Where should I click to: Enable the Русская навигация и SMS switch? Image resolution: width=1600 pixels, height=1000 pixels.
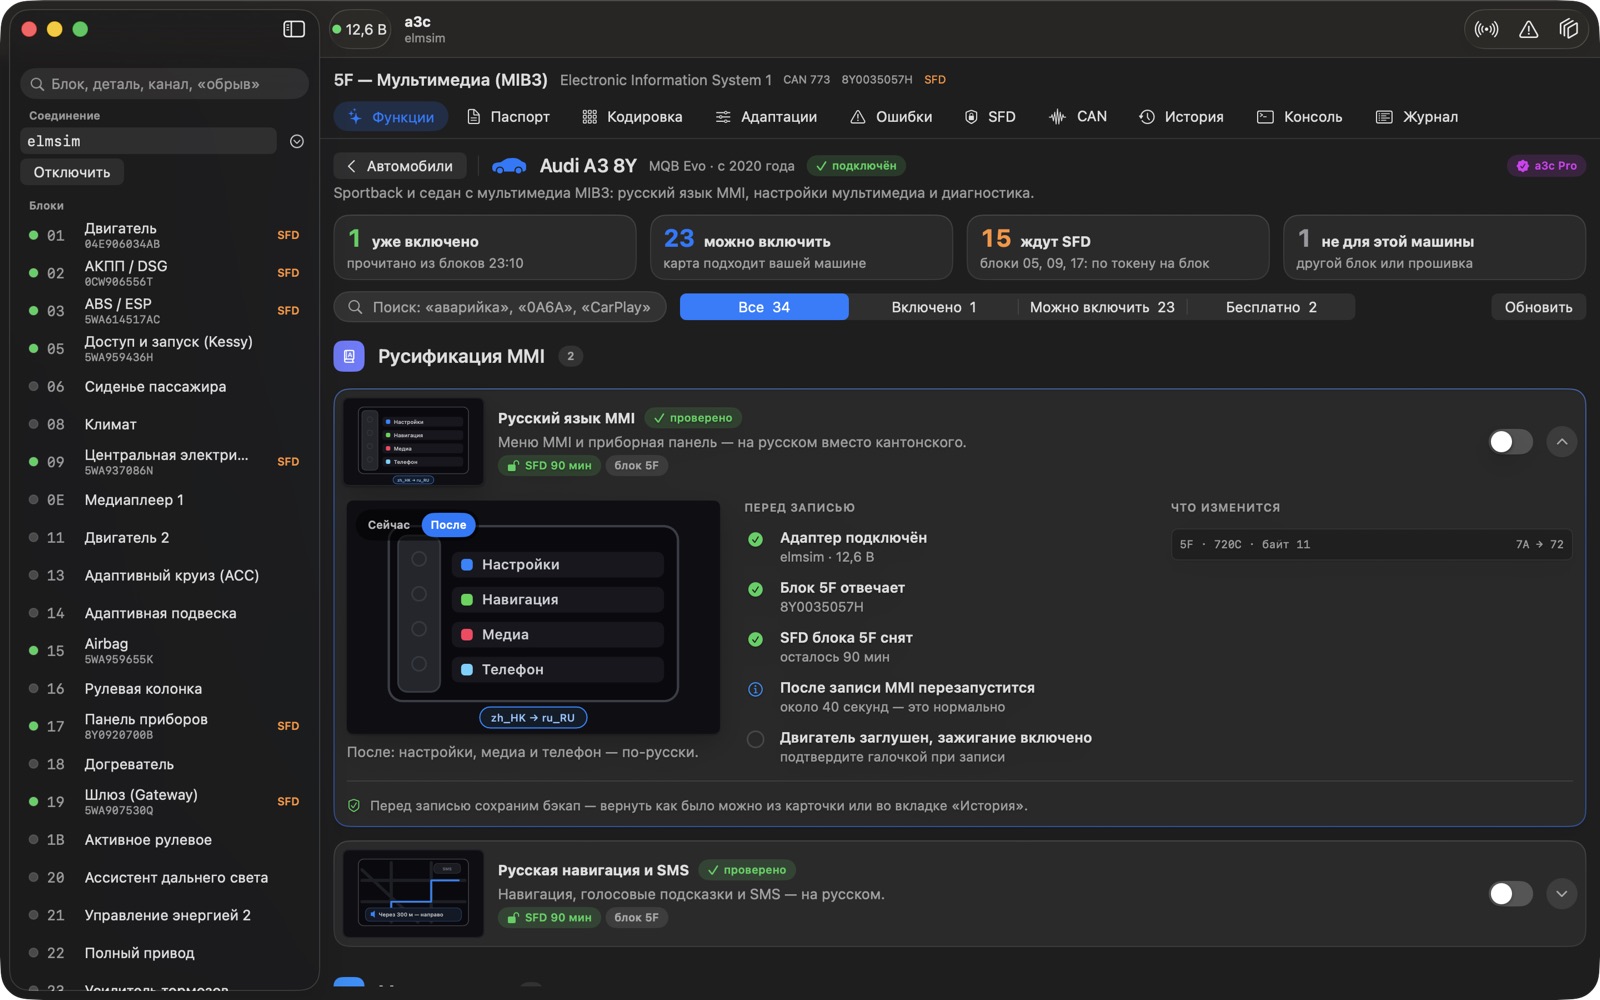click(1510, 894)
